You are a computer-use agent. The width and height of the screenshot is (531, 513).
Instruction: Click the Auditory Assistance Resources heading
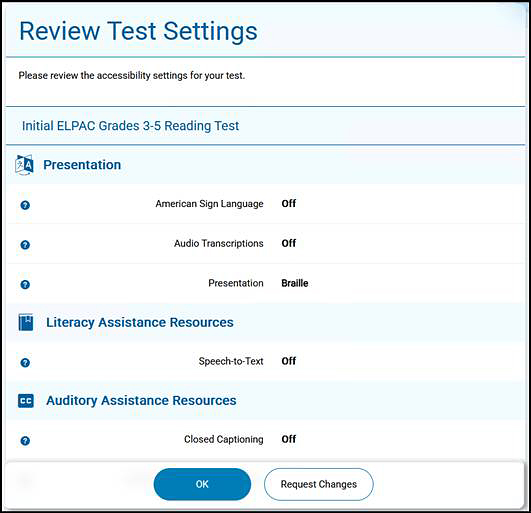[141, 401]
